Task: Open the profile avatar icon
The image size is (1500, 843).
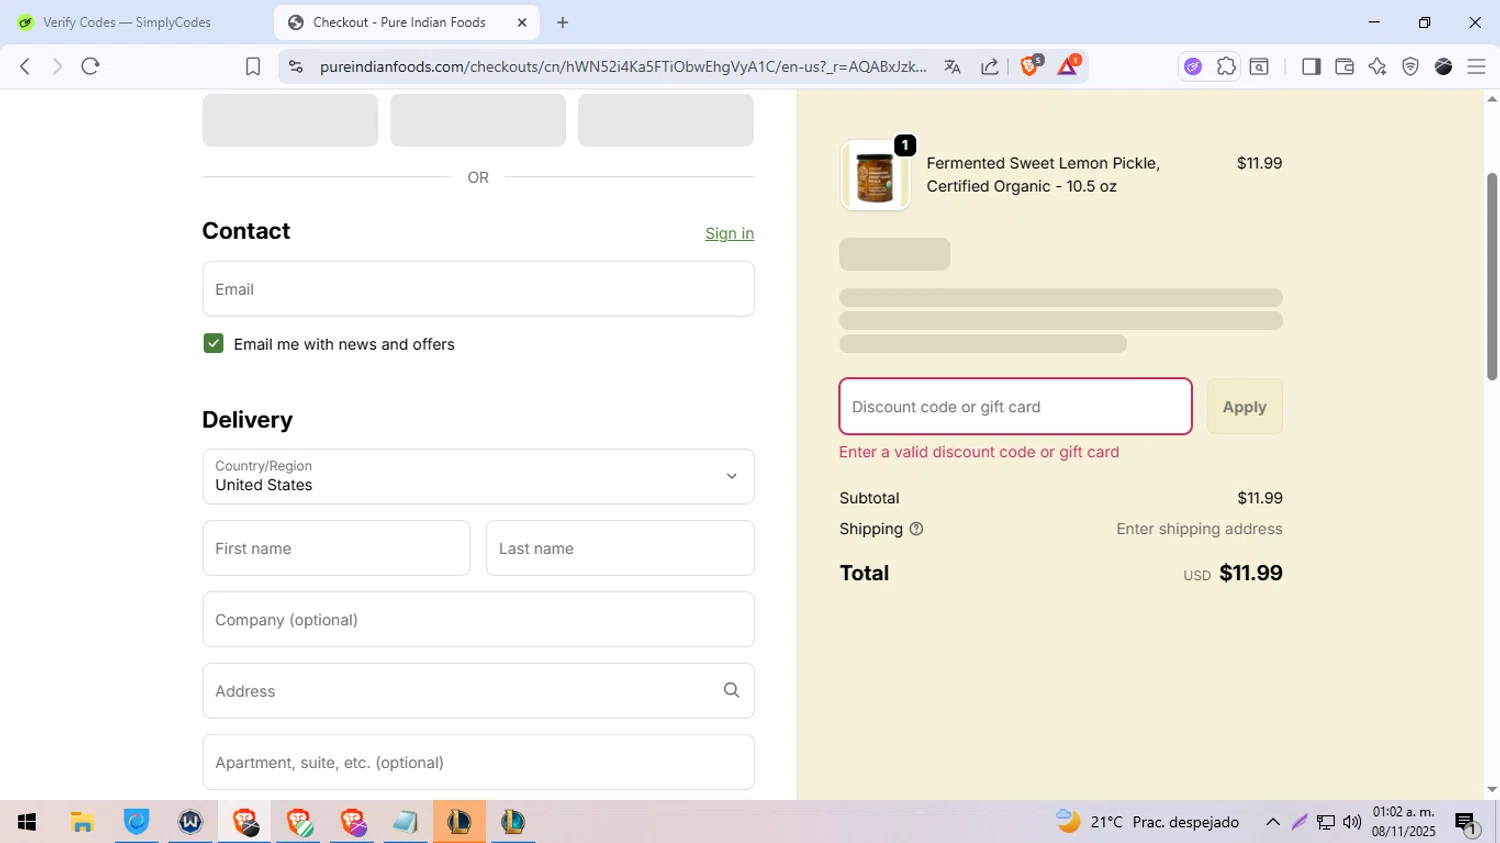Action: pyautogui.click(x=1443, y=66)
